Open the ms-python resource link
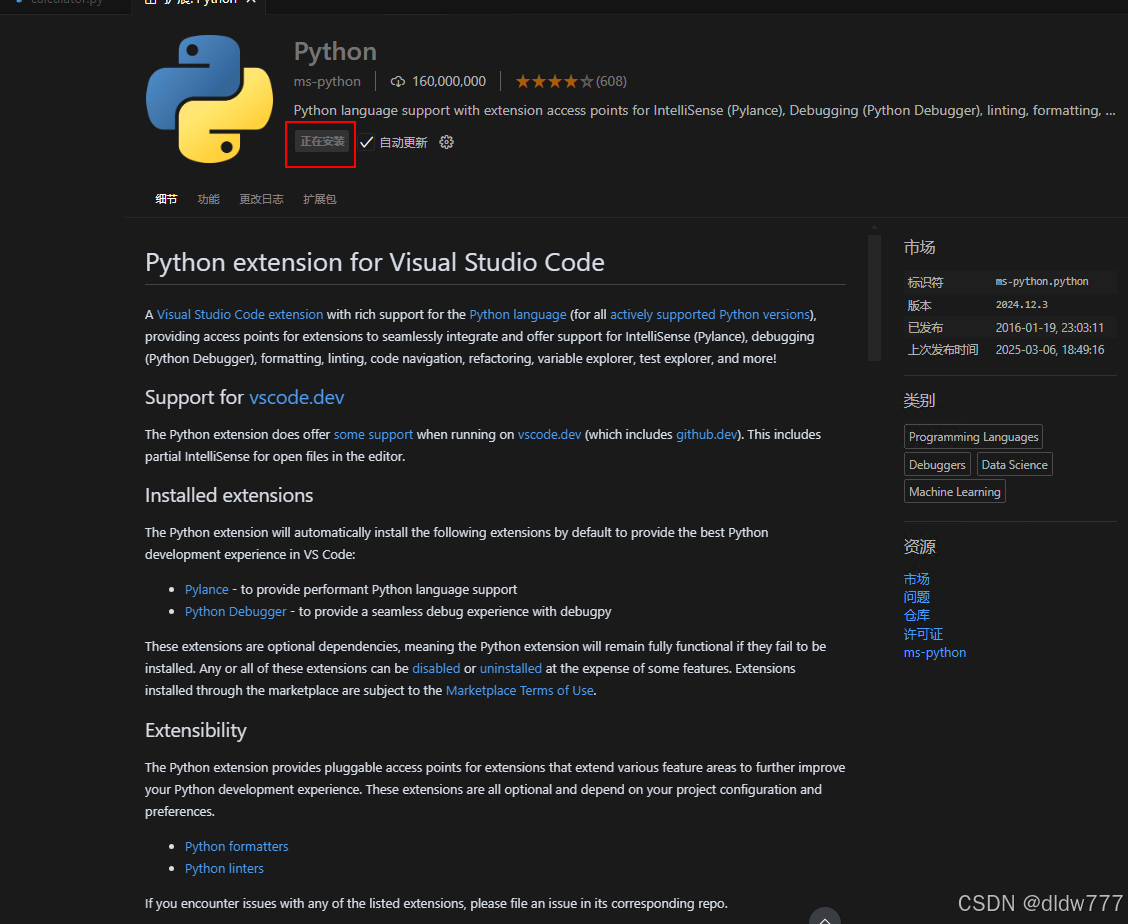The image size is (1128, 924). coord(934,653)
